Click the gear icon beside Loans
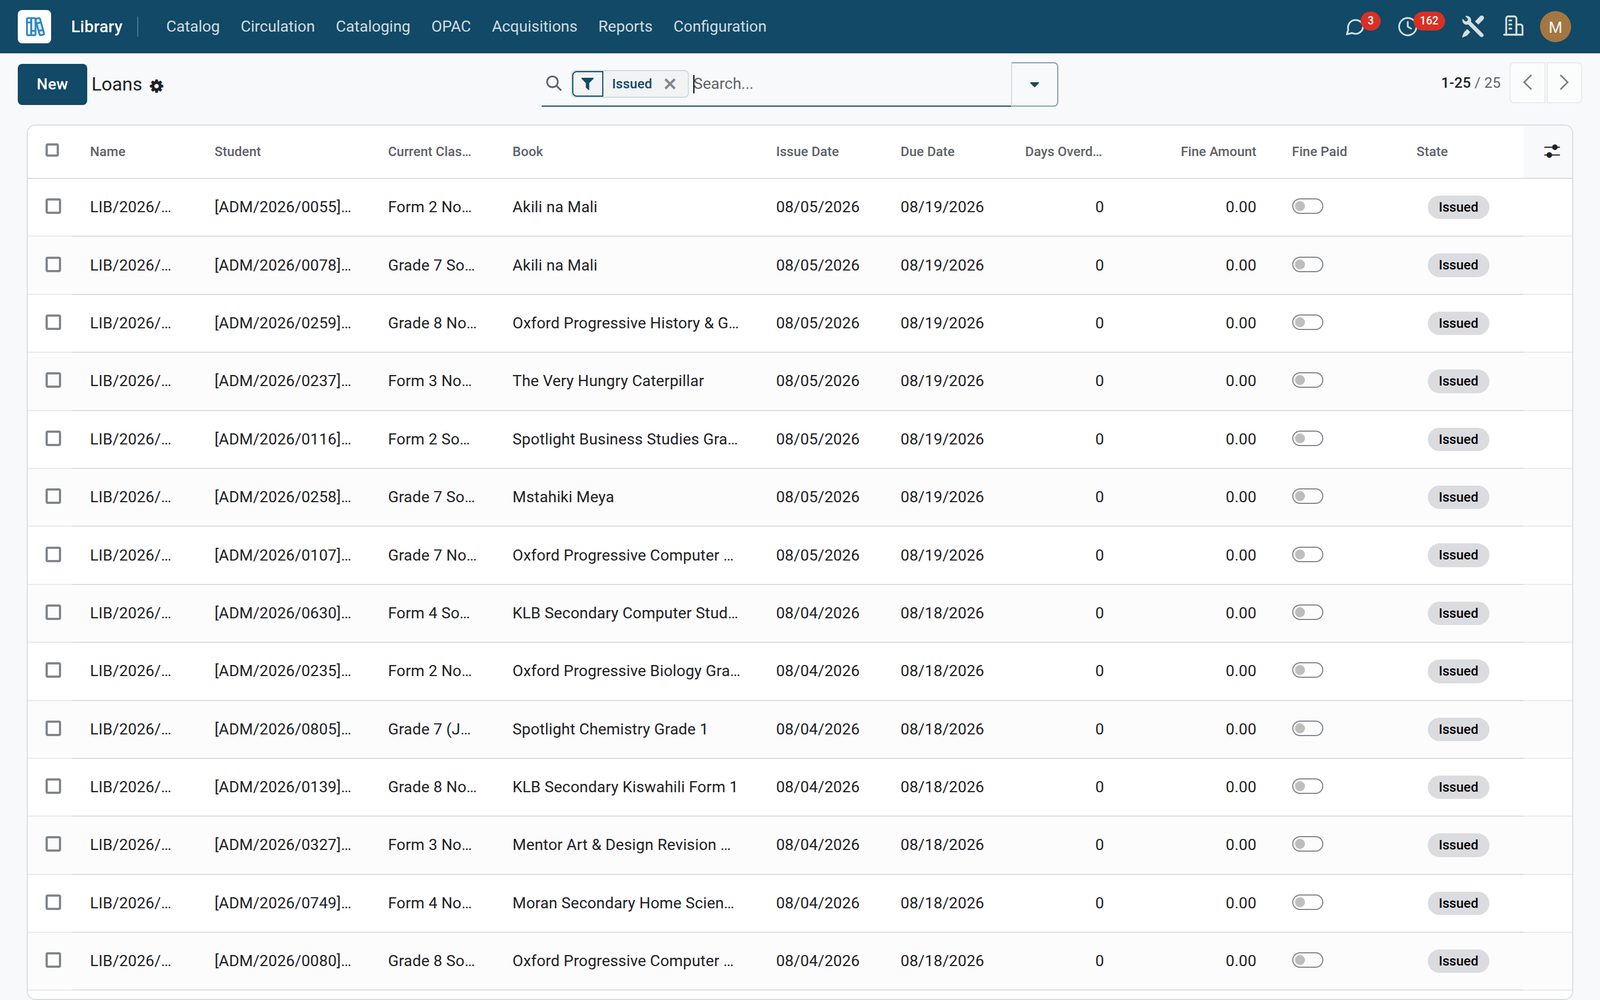The width and height of the screenshot is (1600, 1000). click(157, 86)
